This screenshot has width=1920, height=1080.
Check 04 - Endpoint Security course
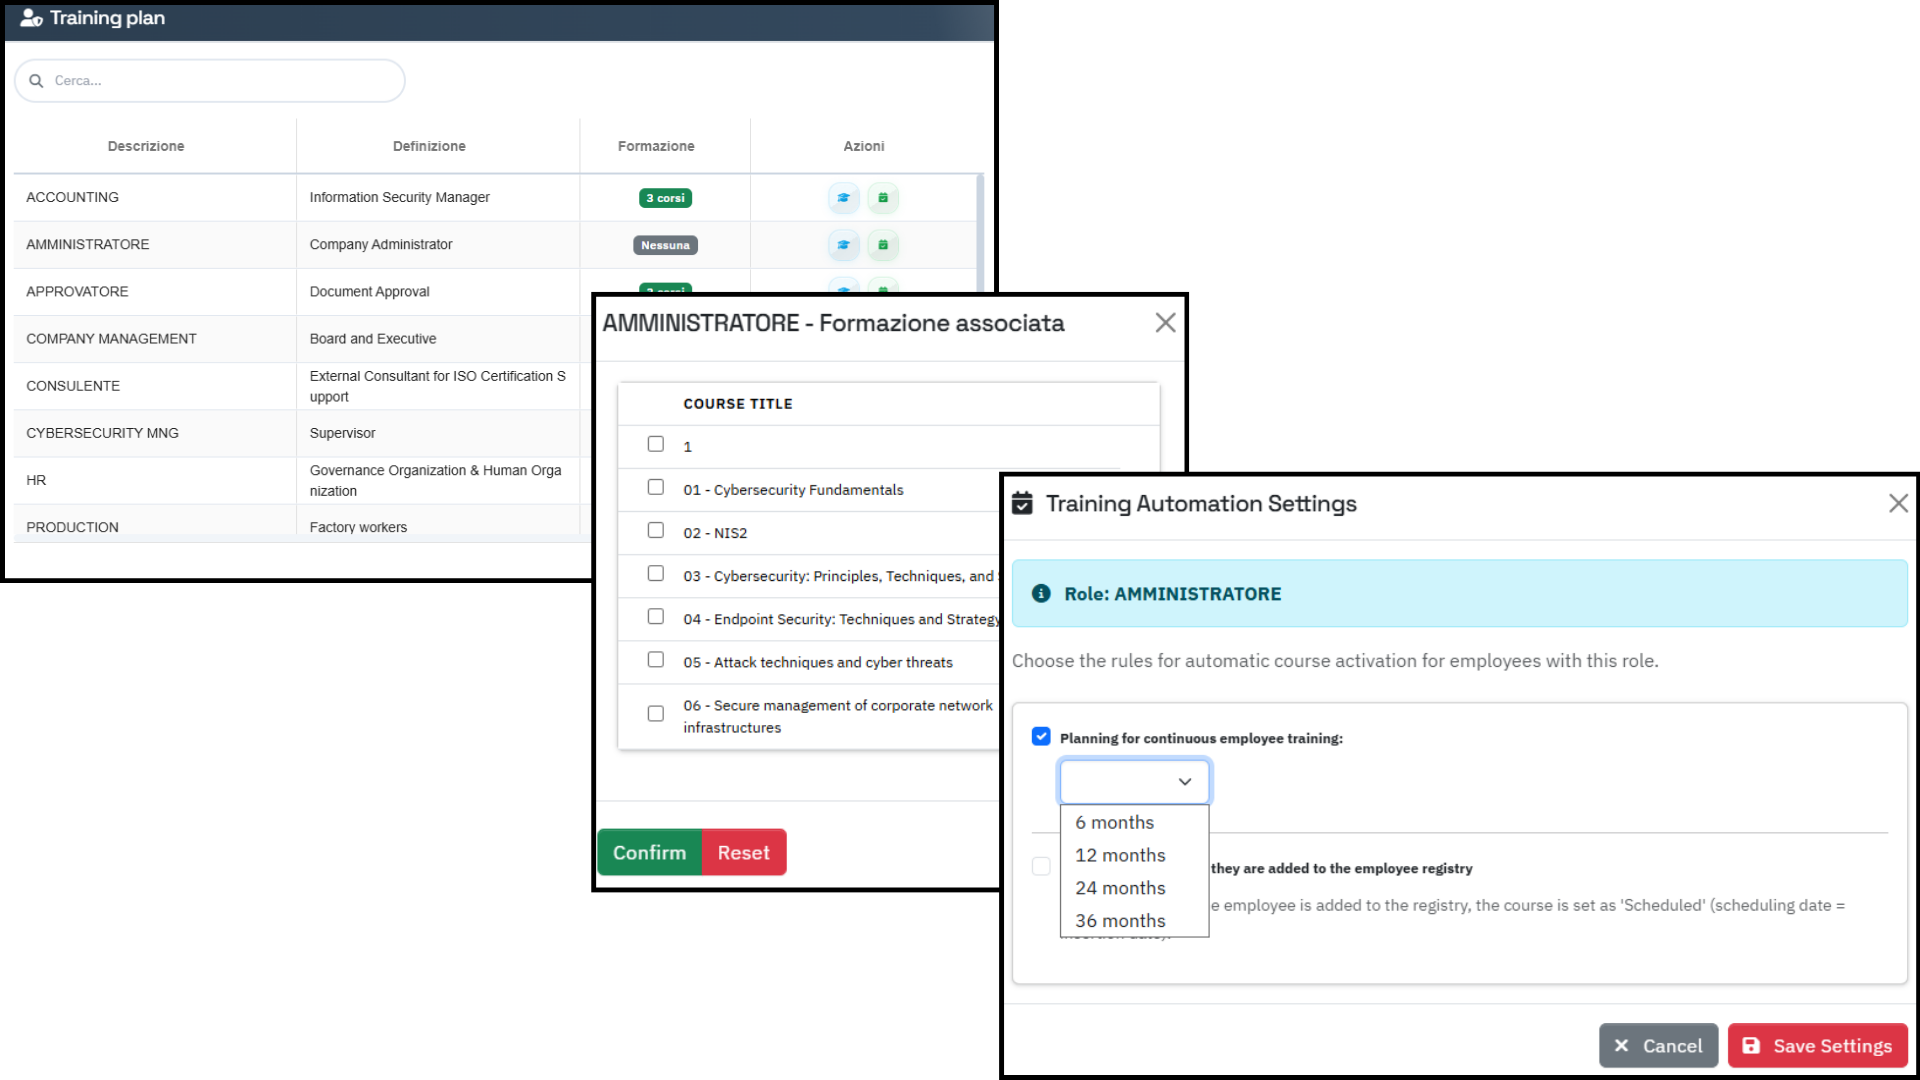click(x=656, y=616)
